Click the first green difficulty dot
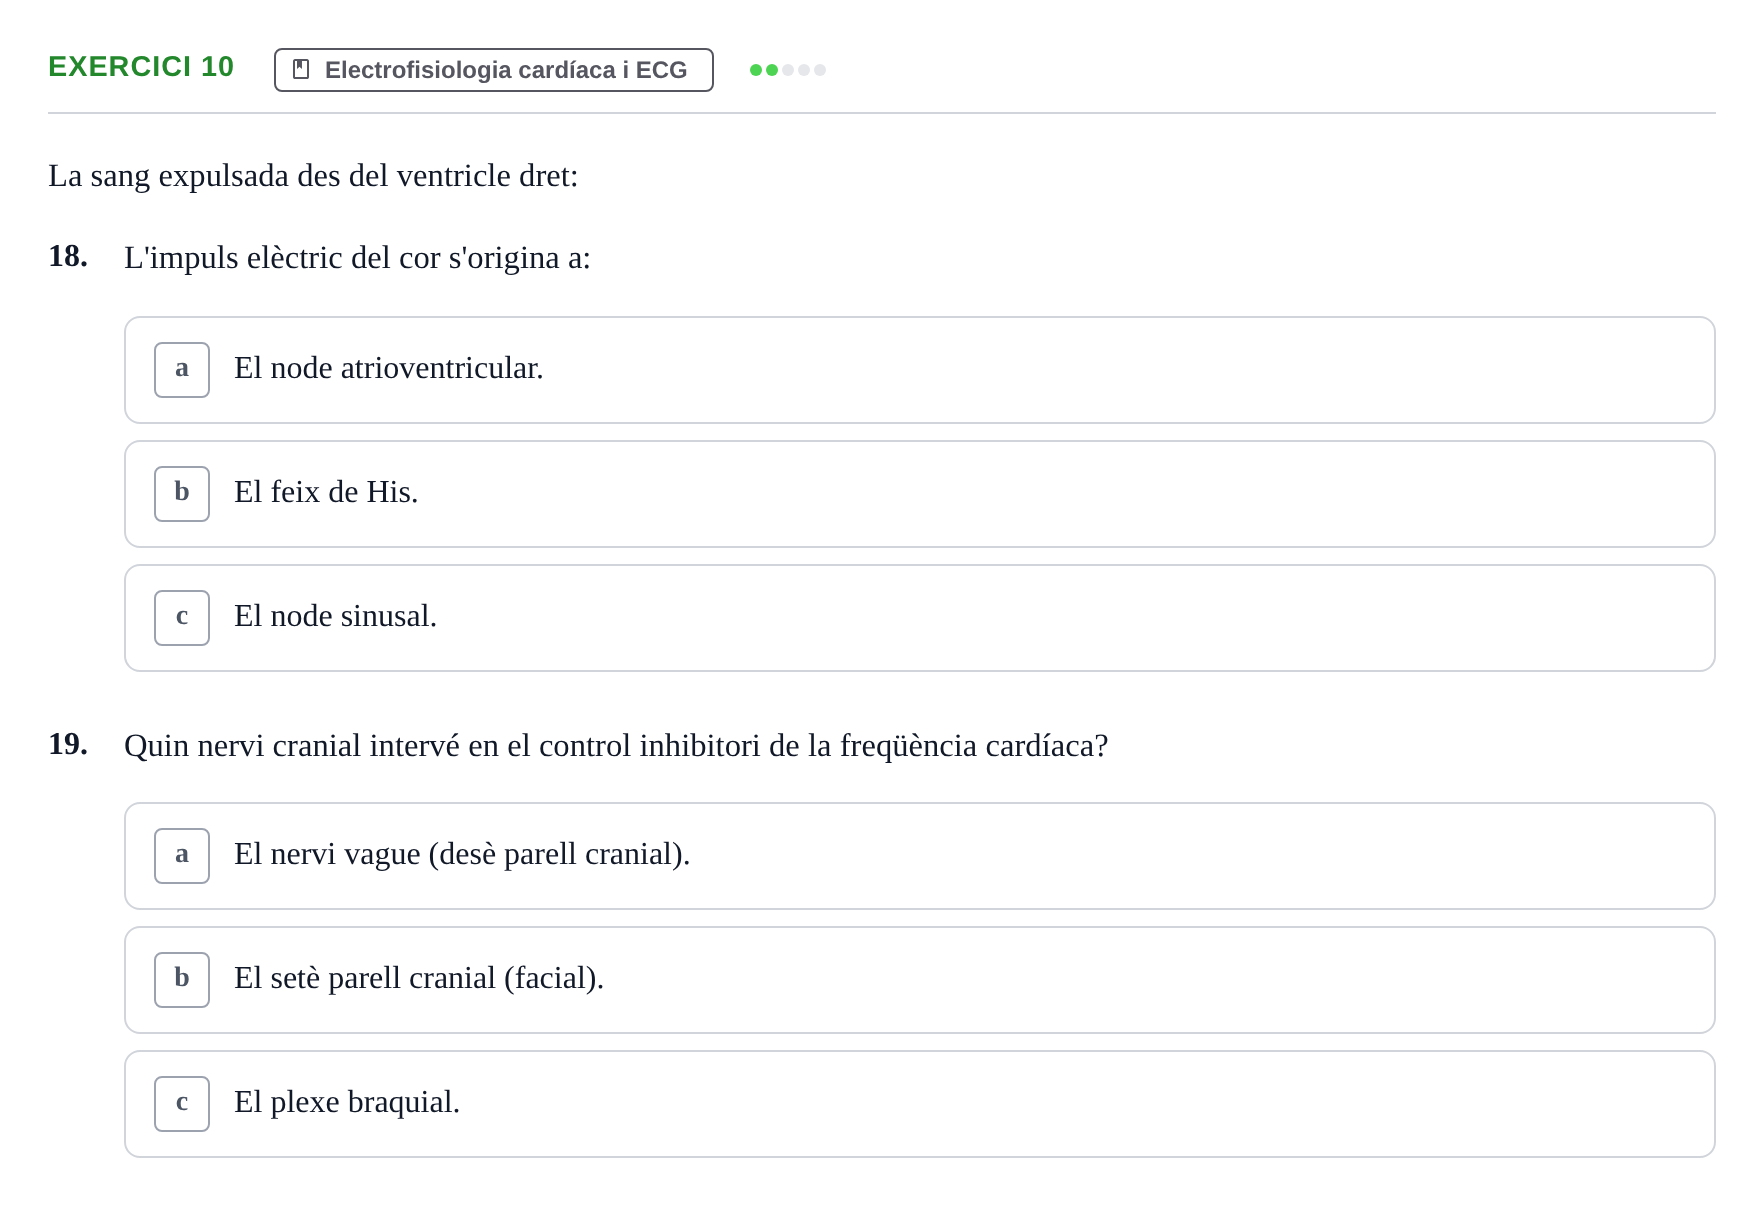Viewport: 1764px width, 1222px height. 756,70
